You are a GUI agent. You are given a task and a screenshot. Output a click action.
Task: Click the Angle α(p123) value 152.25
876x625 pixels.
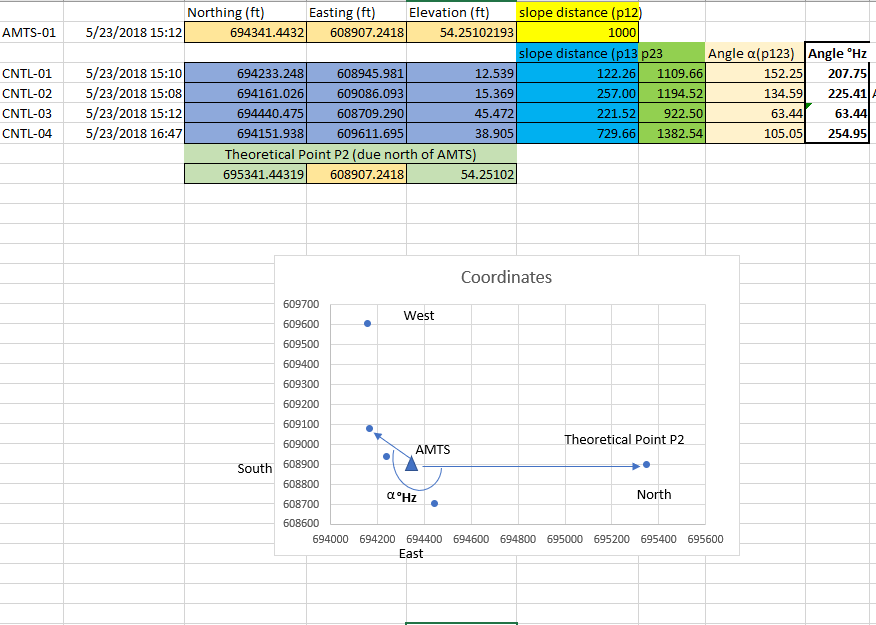point(755,73)
